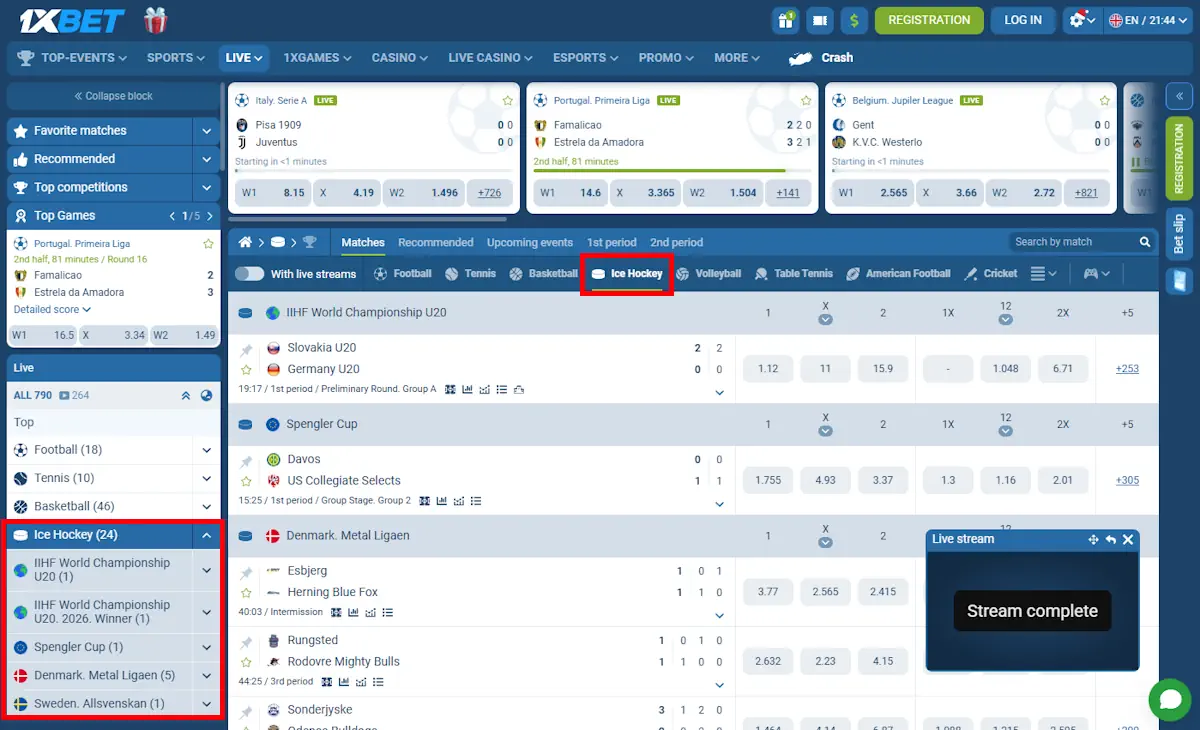Screen dimensions: 1200x730
Task: Collapse the Ice Hockey sidebar section
Action: (x=206, y=534)
